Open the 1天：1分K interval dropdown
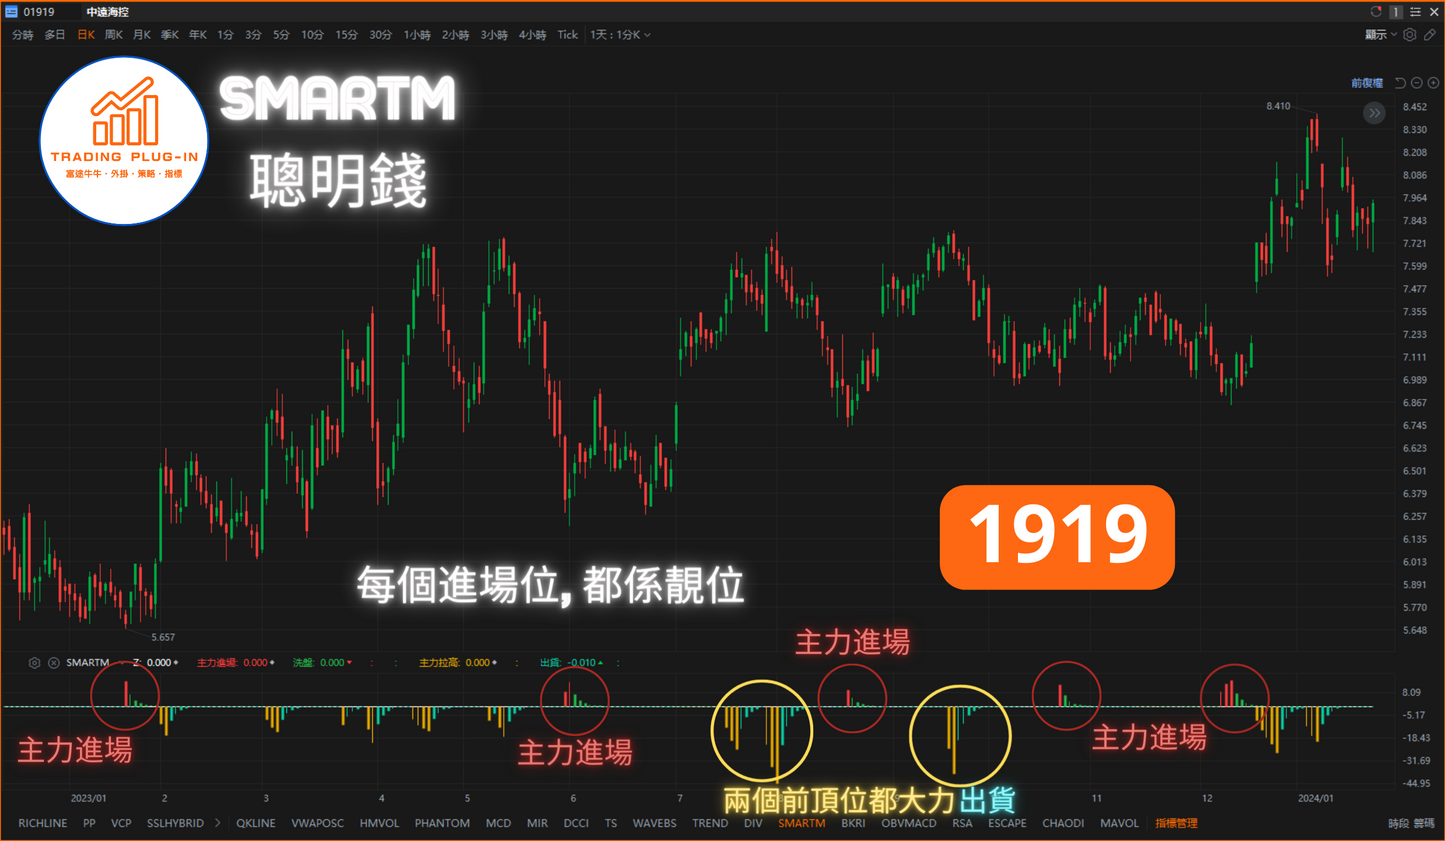The width and height of the screenshot is (1445, 841). tap(620, 35)
